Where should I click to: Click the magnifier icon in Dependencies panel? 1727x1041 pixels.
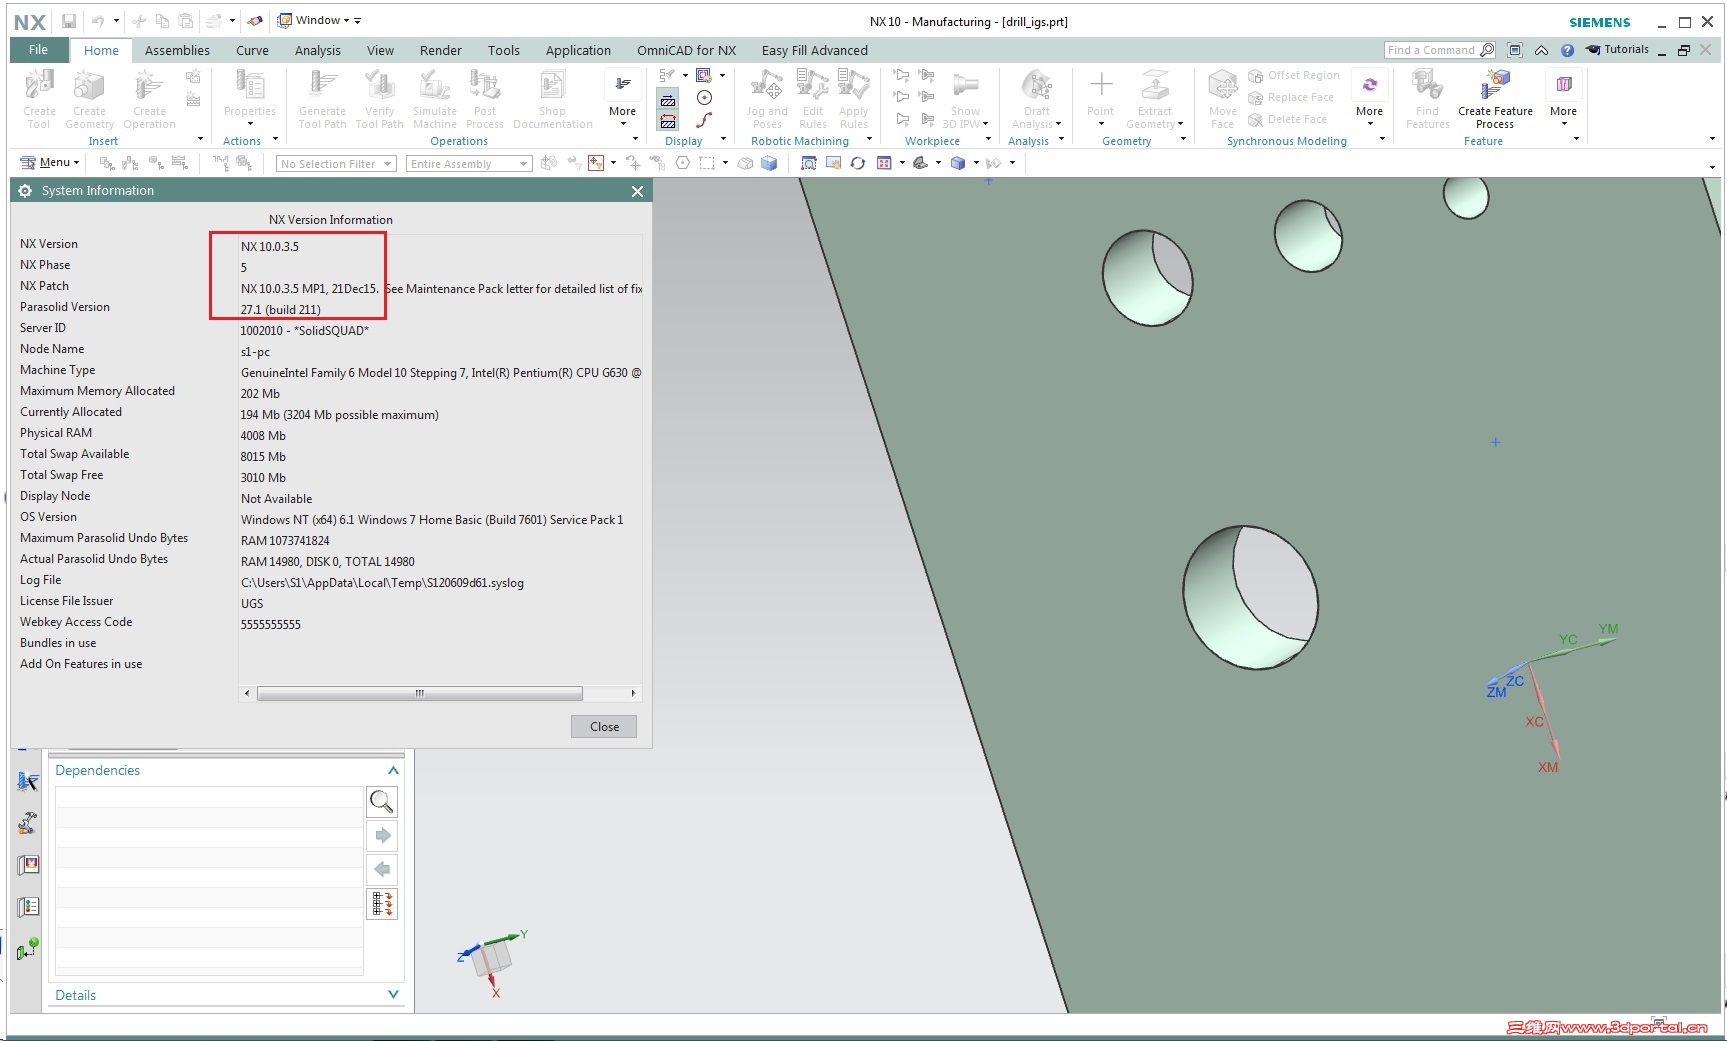(x=382, y=801)
